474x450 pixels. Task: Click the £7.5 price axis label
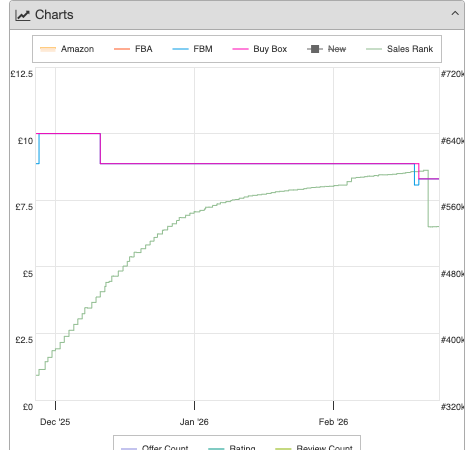pyautogui.click(x=24, y=207)
